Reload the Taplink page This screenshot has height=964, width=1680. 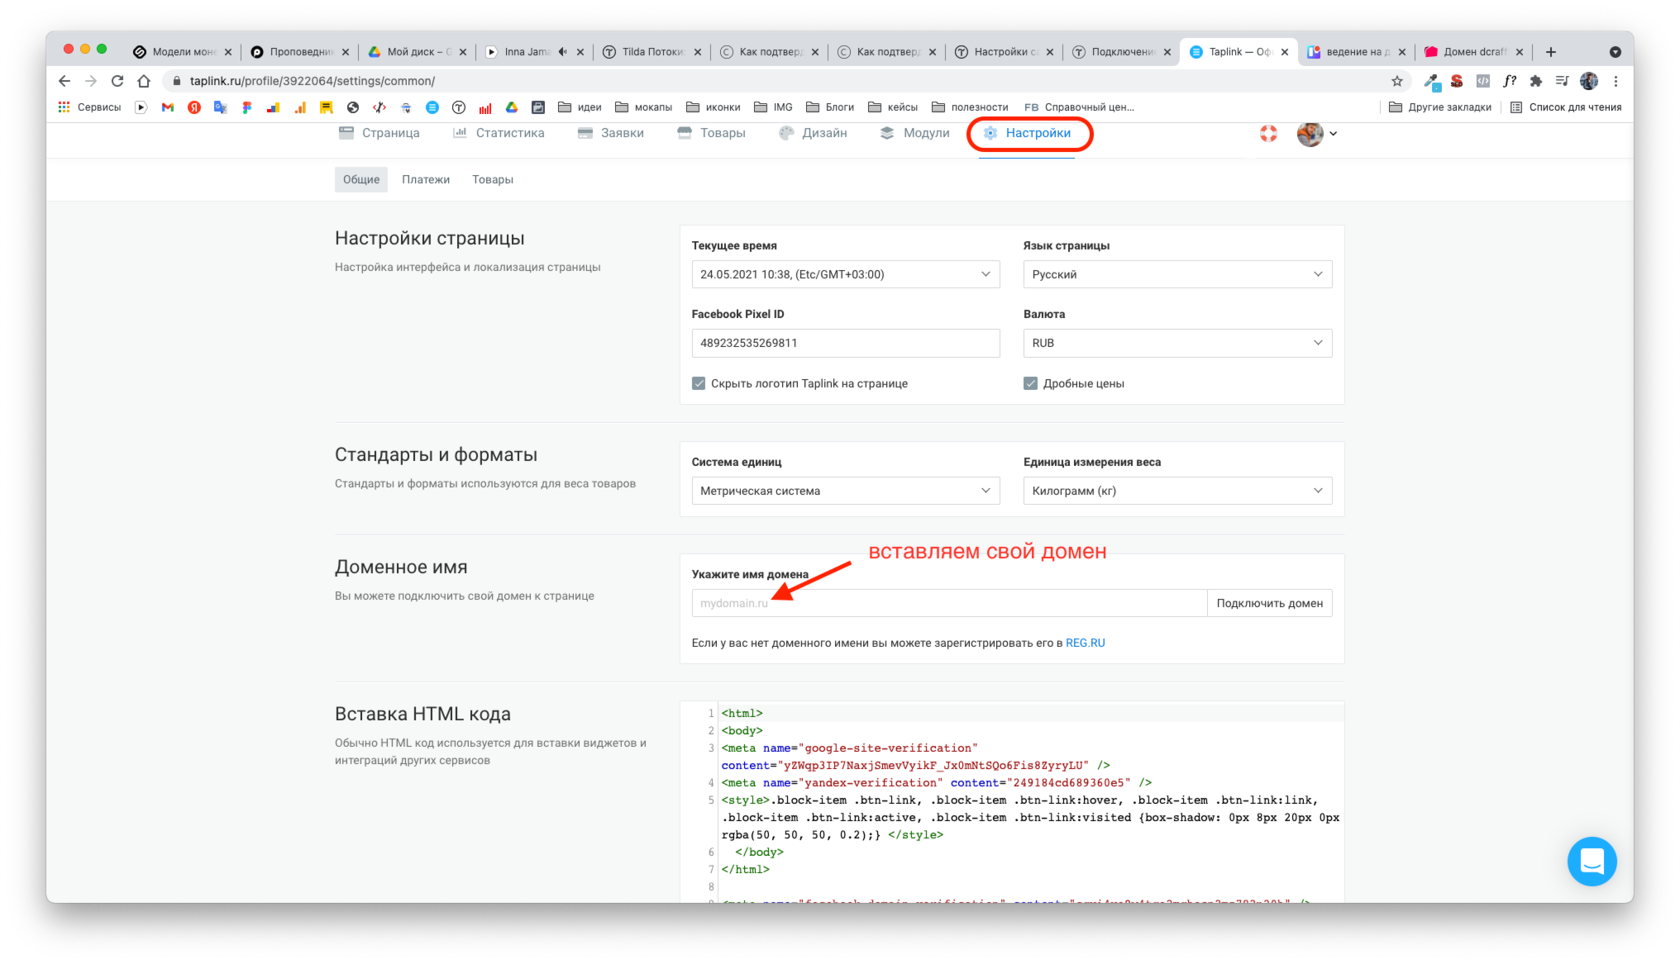point(117,81)
